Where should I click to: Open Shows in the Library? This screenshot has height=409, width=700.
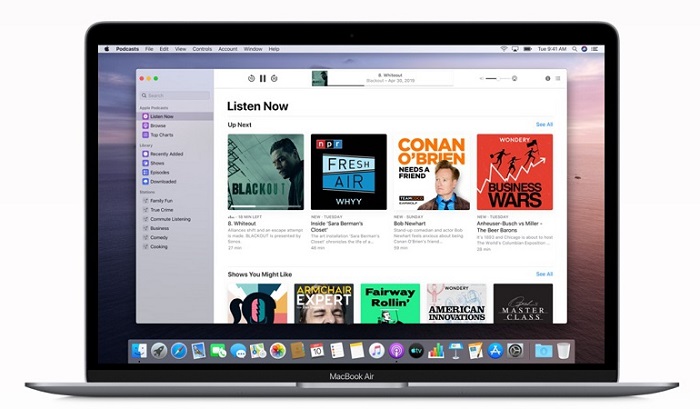point(175,163)
